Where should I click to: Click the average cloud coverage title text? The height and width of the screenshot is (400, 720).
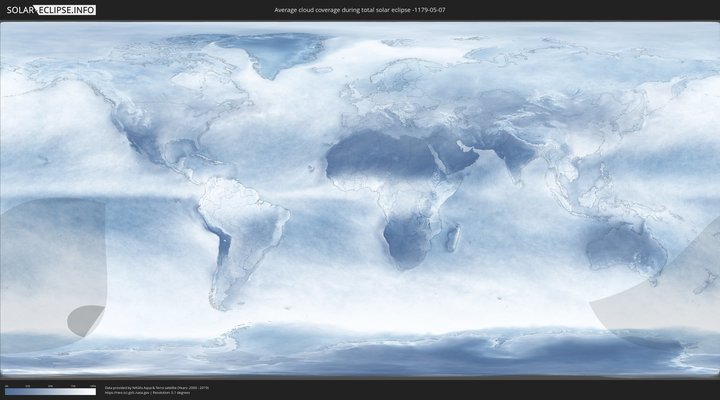[360, 10]
